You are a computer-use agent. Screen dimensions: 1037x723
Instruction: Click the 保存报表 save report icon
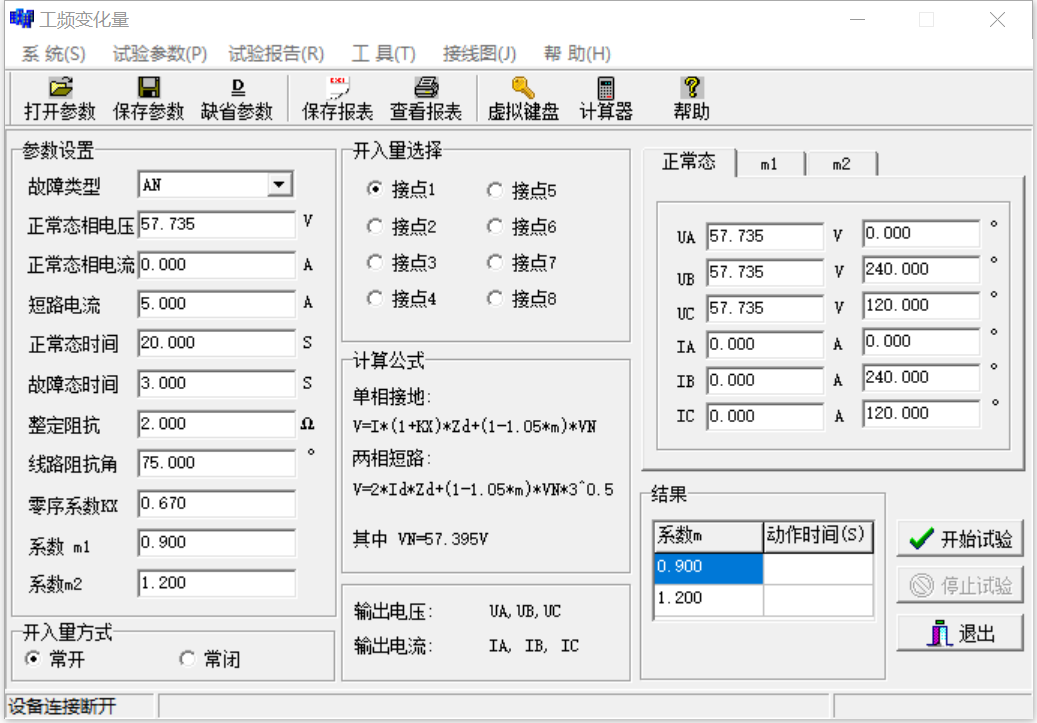(x=337, y=88)
